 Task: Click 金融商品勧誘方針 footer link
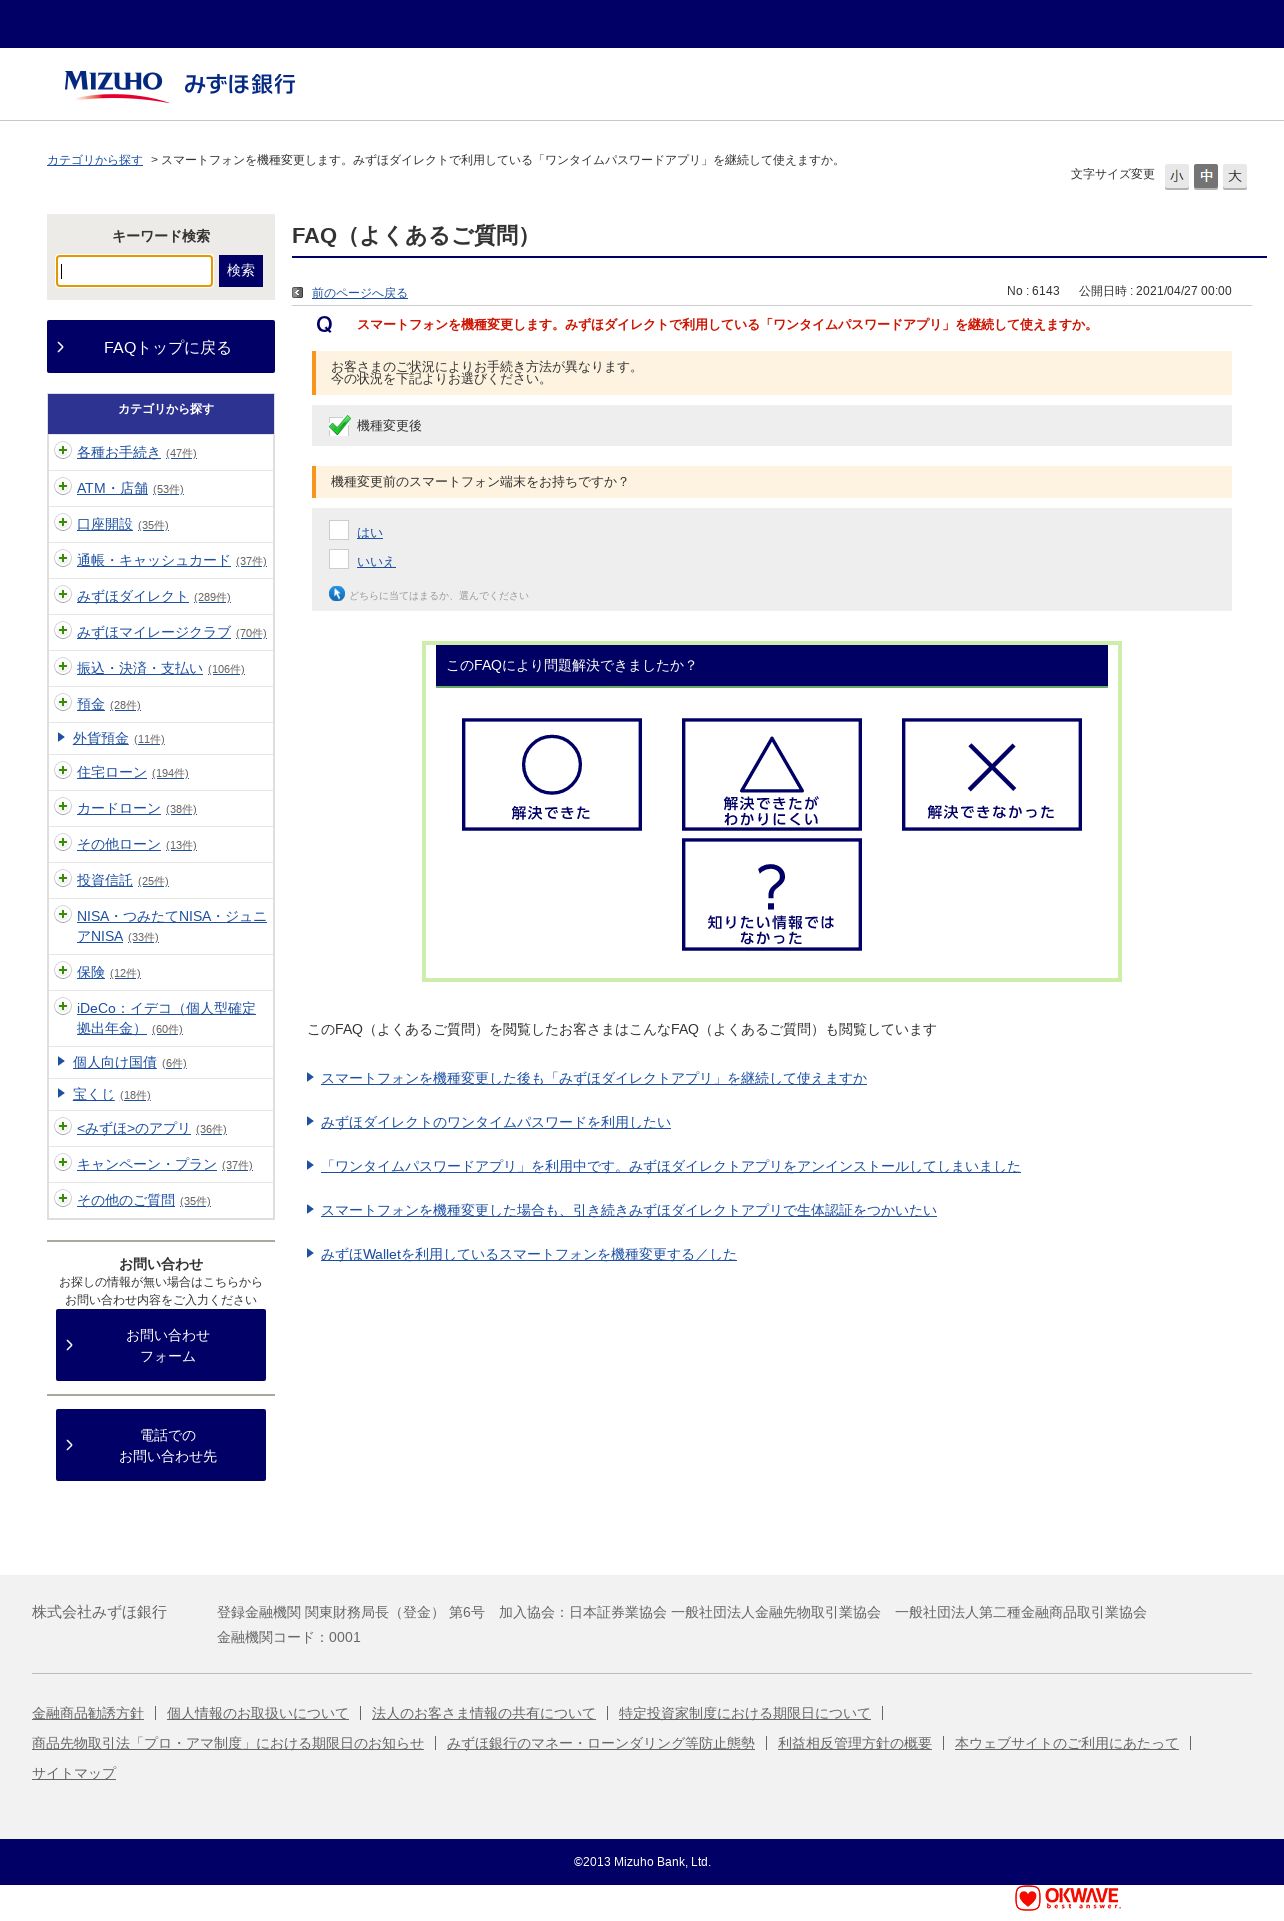point(88,1713)
